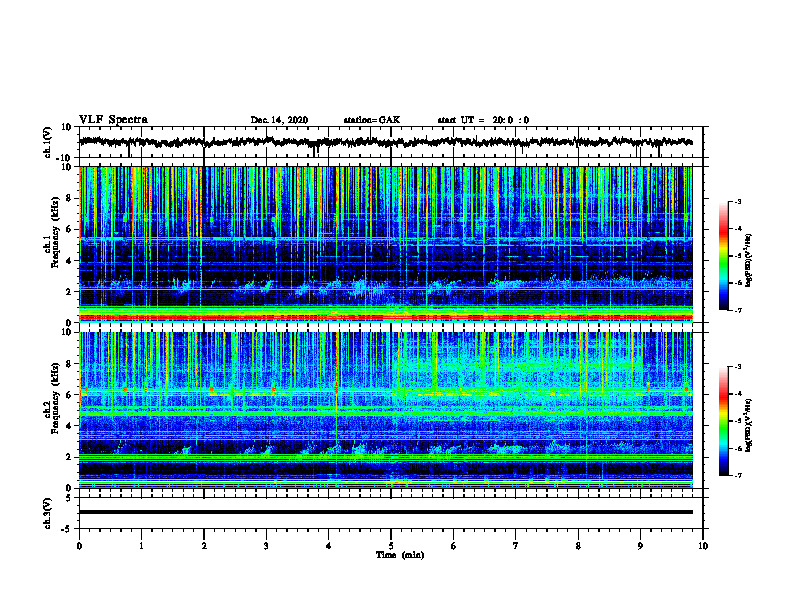Click the "ch.1(V)" waveform axis label
Screen dimensions: 792x612
point(48,142)
